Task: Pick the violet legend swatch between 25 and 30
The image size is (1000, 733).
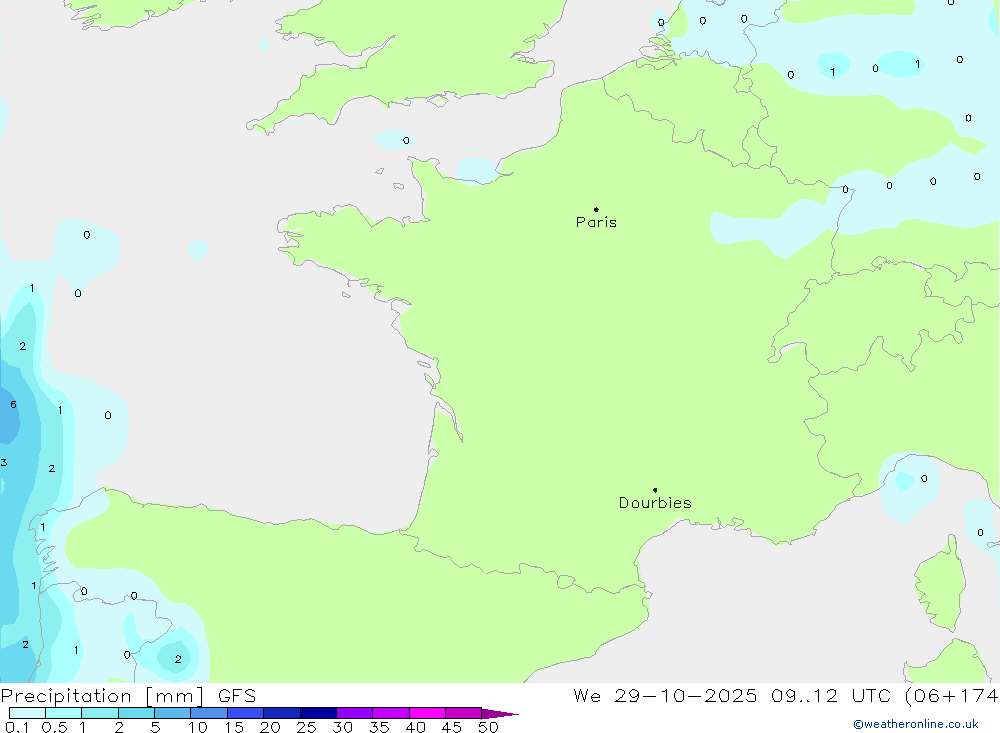Action: coord(318,713)
